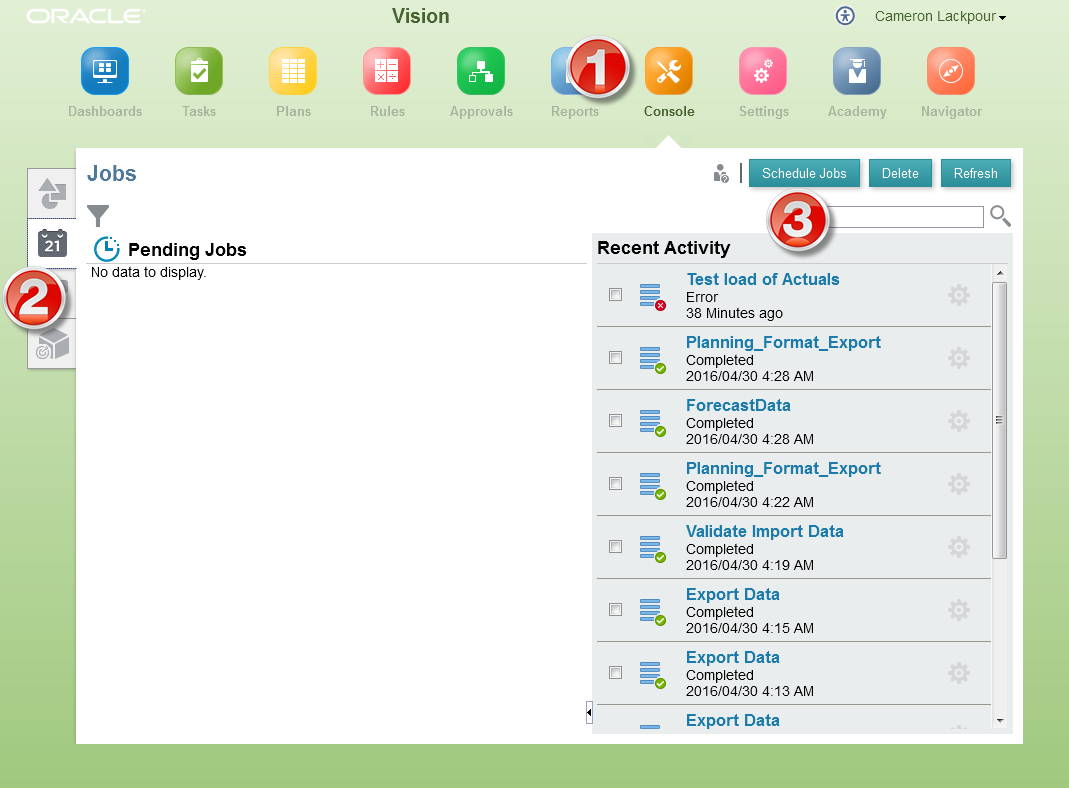The image size is (1069, 788).
Task: Click scrollbar up arrow in Recent Activity
Action: 999,273
